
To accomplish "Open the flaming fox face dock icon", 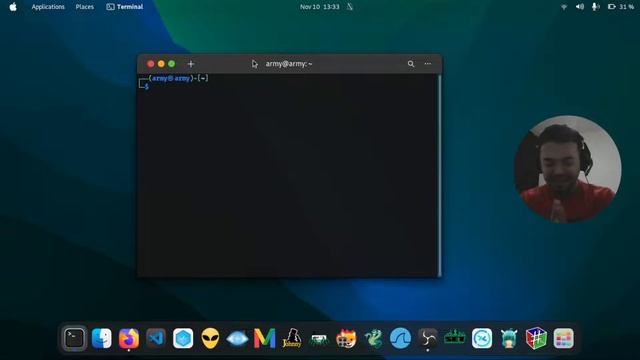I will (346, 338).
